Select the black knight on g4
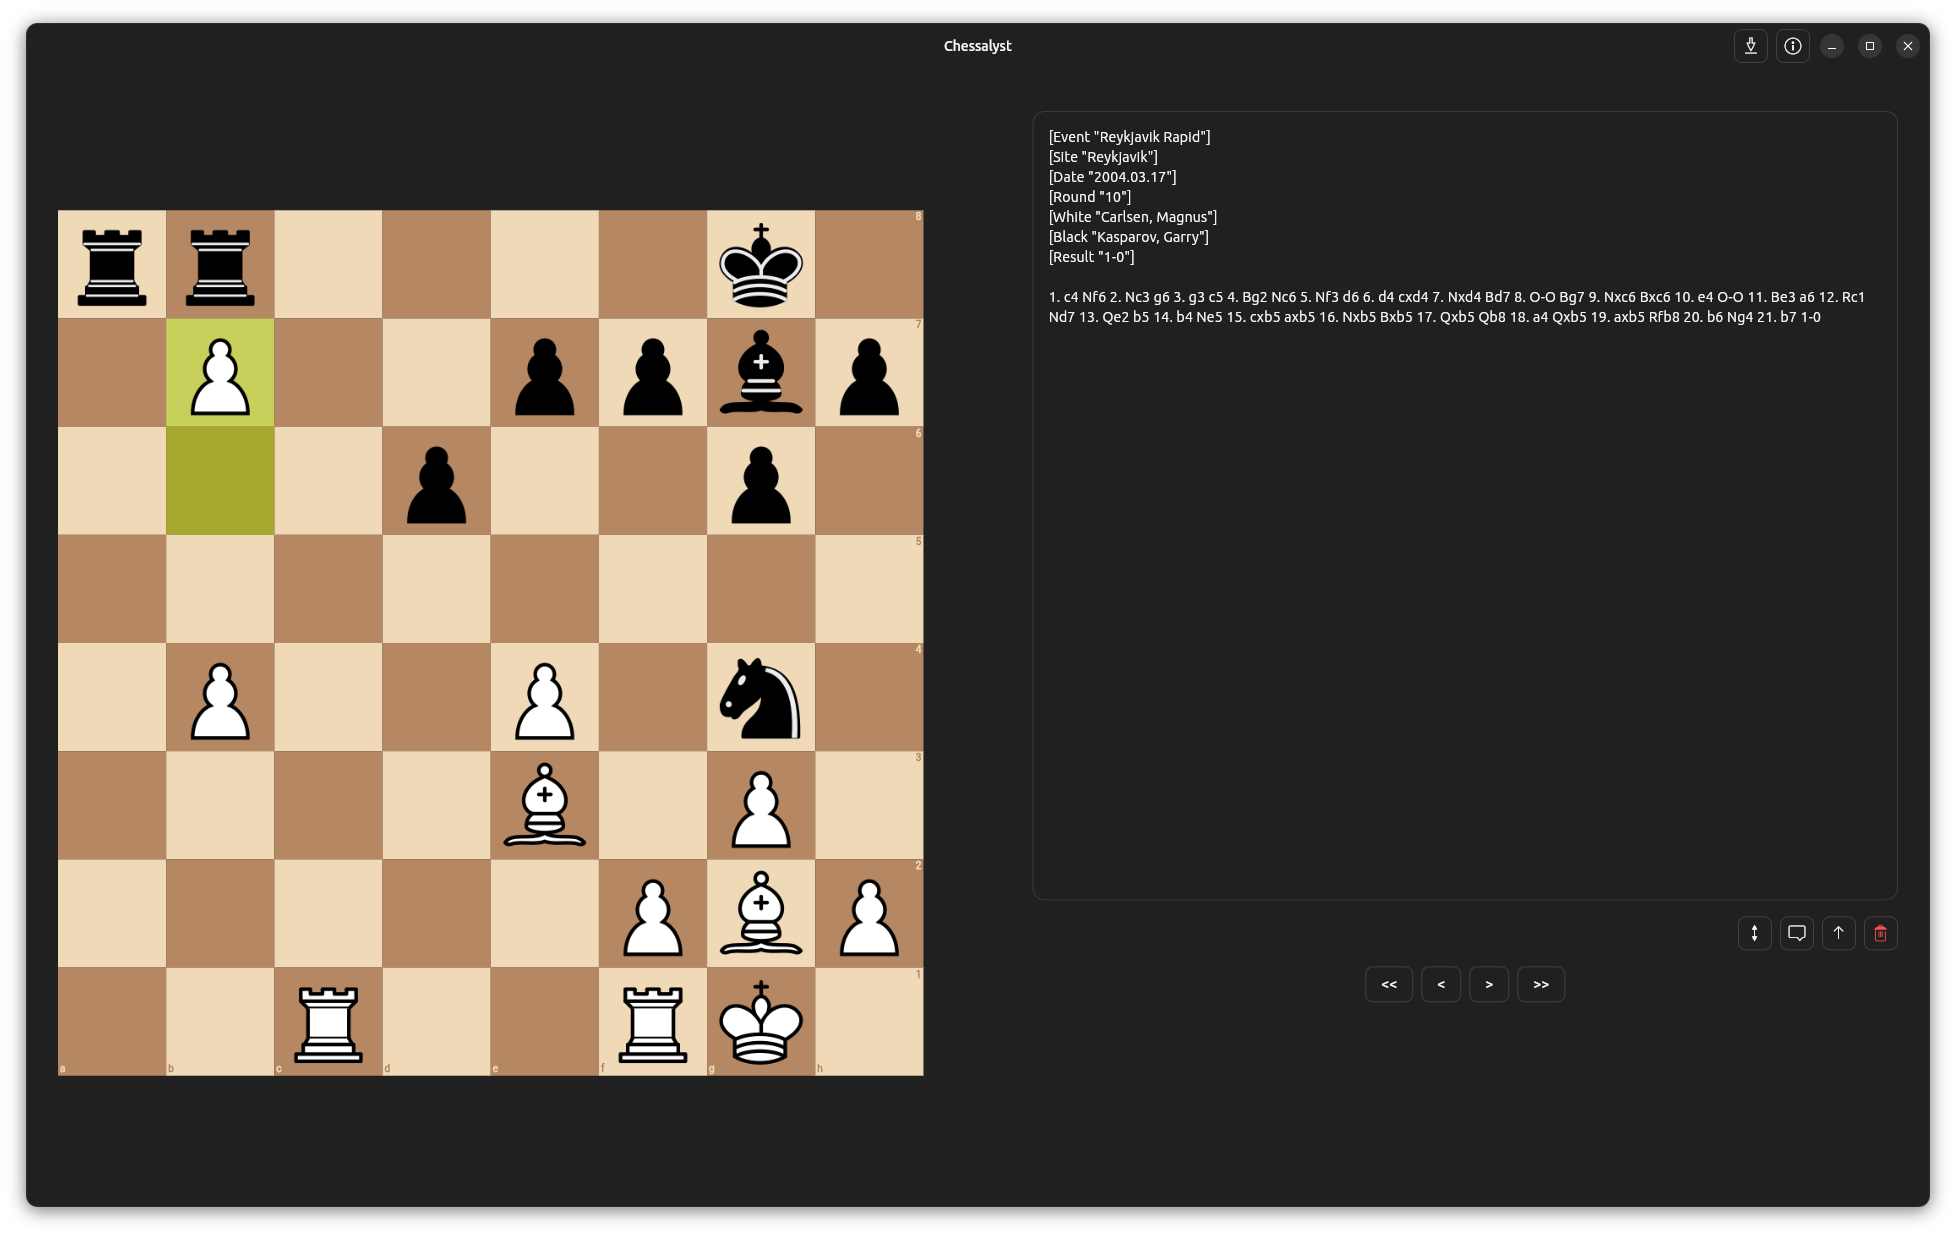1956x1236 pixels. click(x=761, y=697)
